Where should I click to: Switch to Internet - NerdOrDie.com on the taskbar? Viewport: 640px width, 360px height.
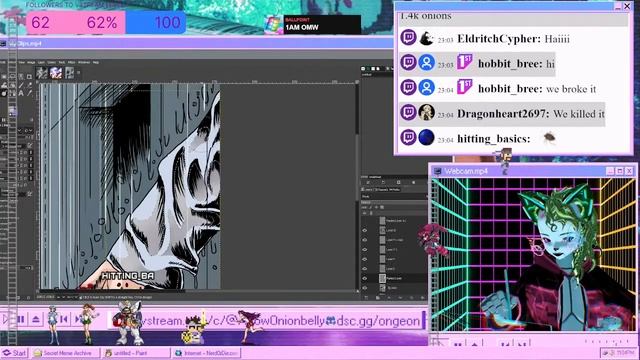[206, 353]
